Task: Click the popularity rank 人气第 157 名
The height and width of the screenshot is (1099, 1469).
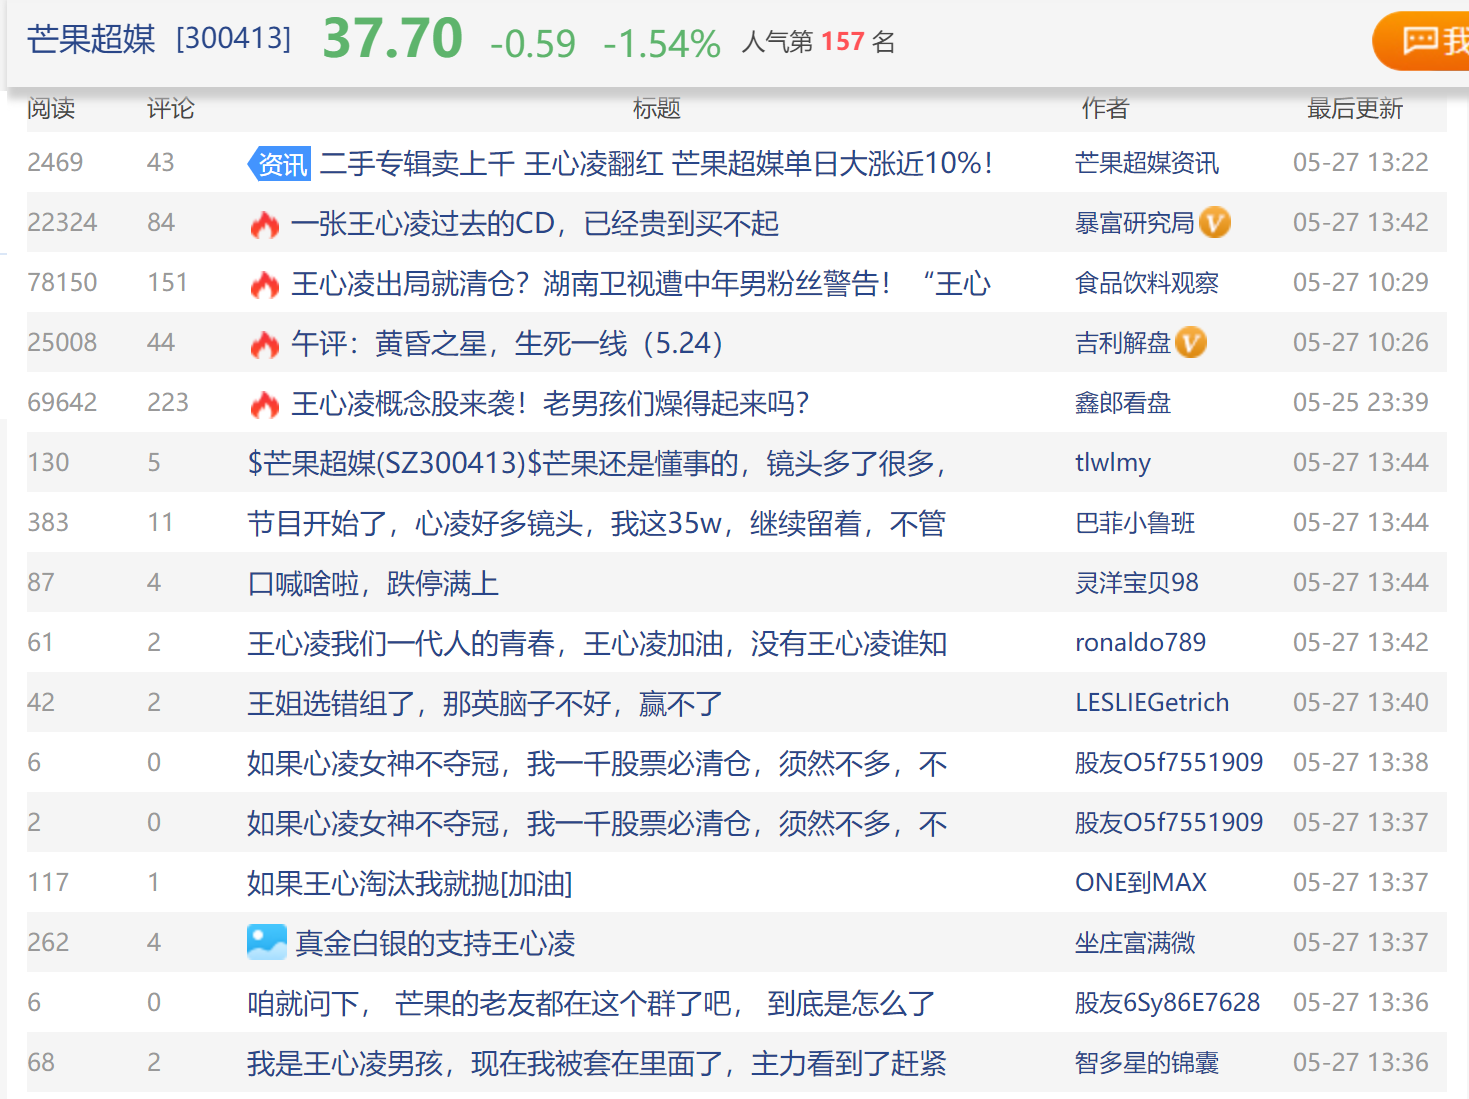Action: [x=818, y=41]
